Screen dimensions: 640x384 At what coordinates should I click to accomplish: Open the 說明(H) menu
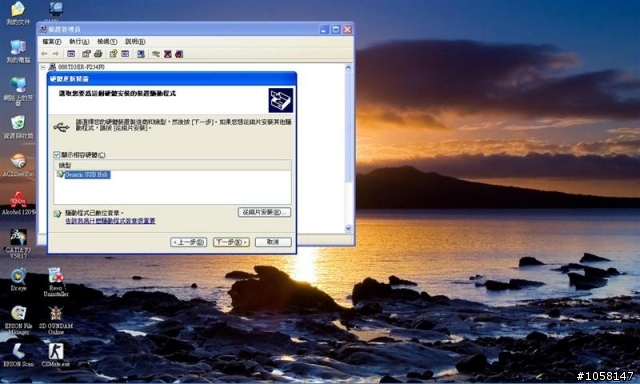(135, 42)
